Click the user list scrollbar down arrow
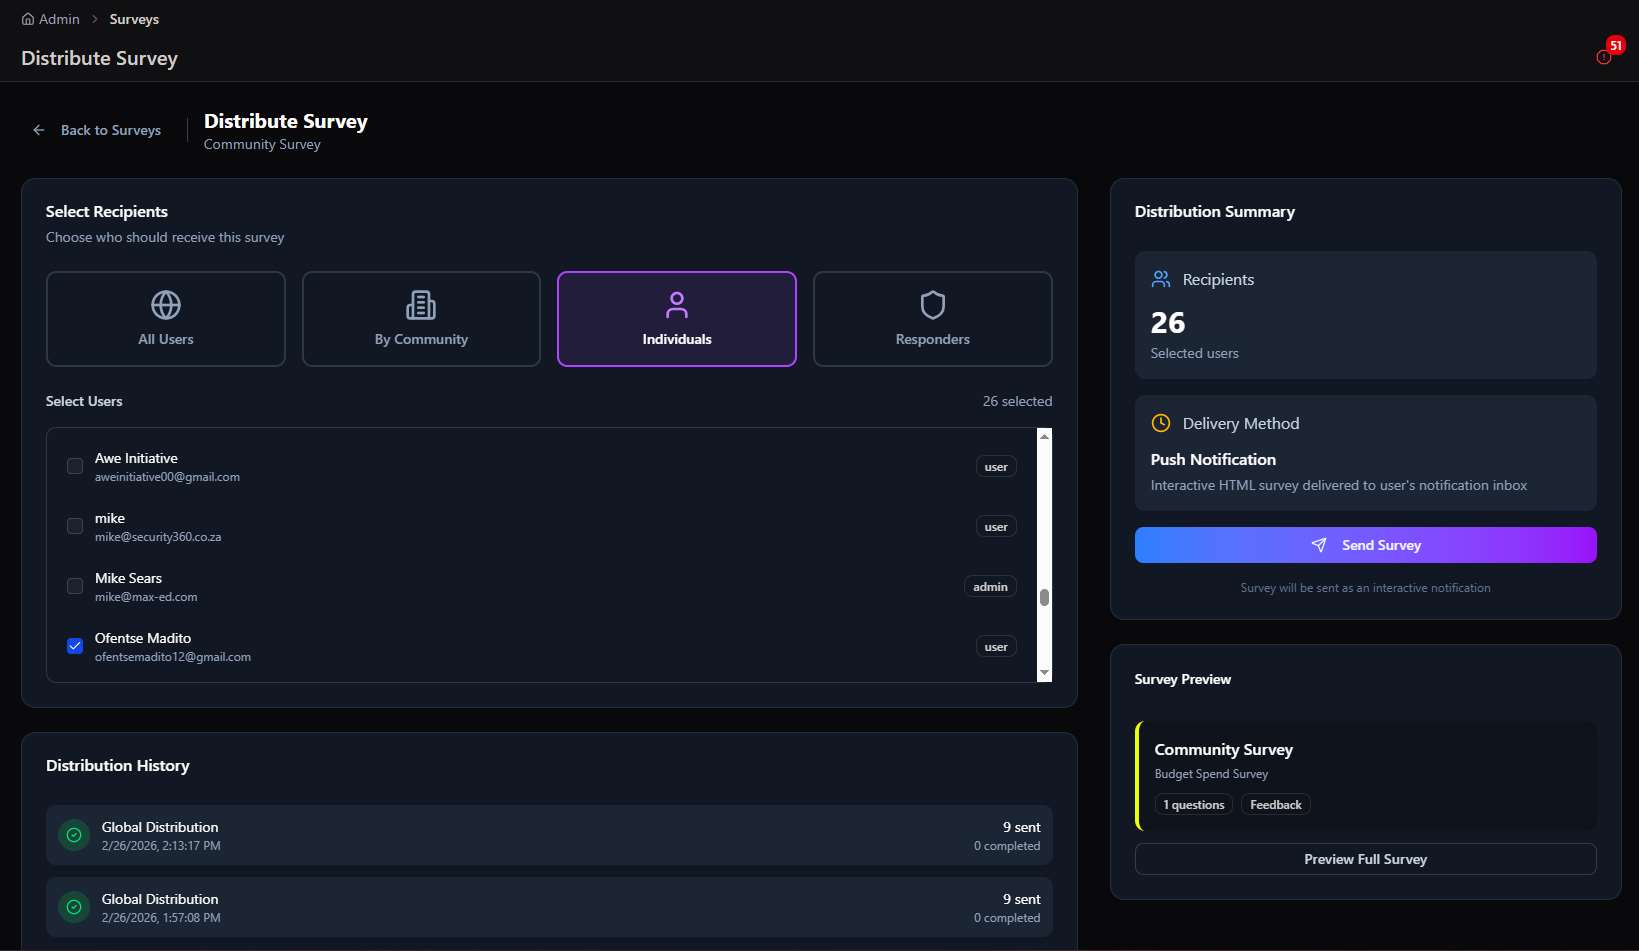 (1044, 673)
